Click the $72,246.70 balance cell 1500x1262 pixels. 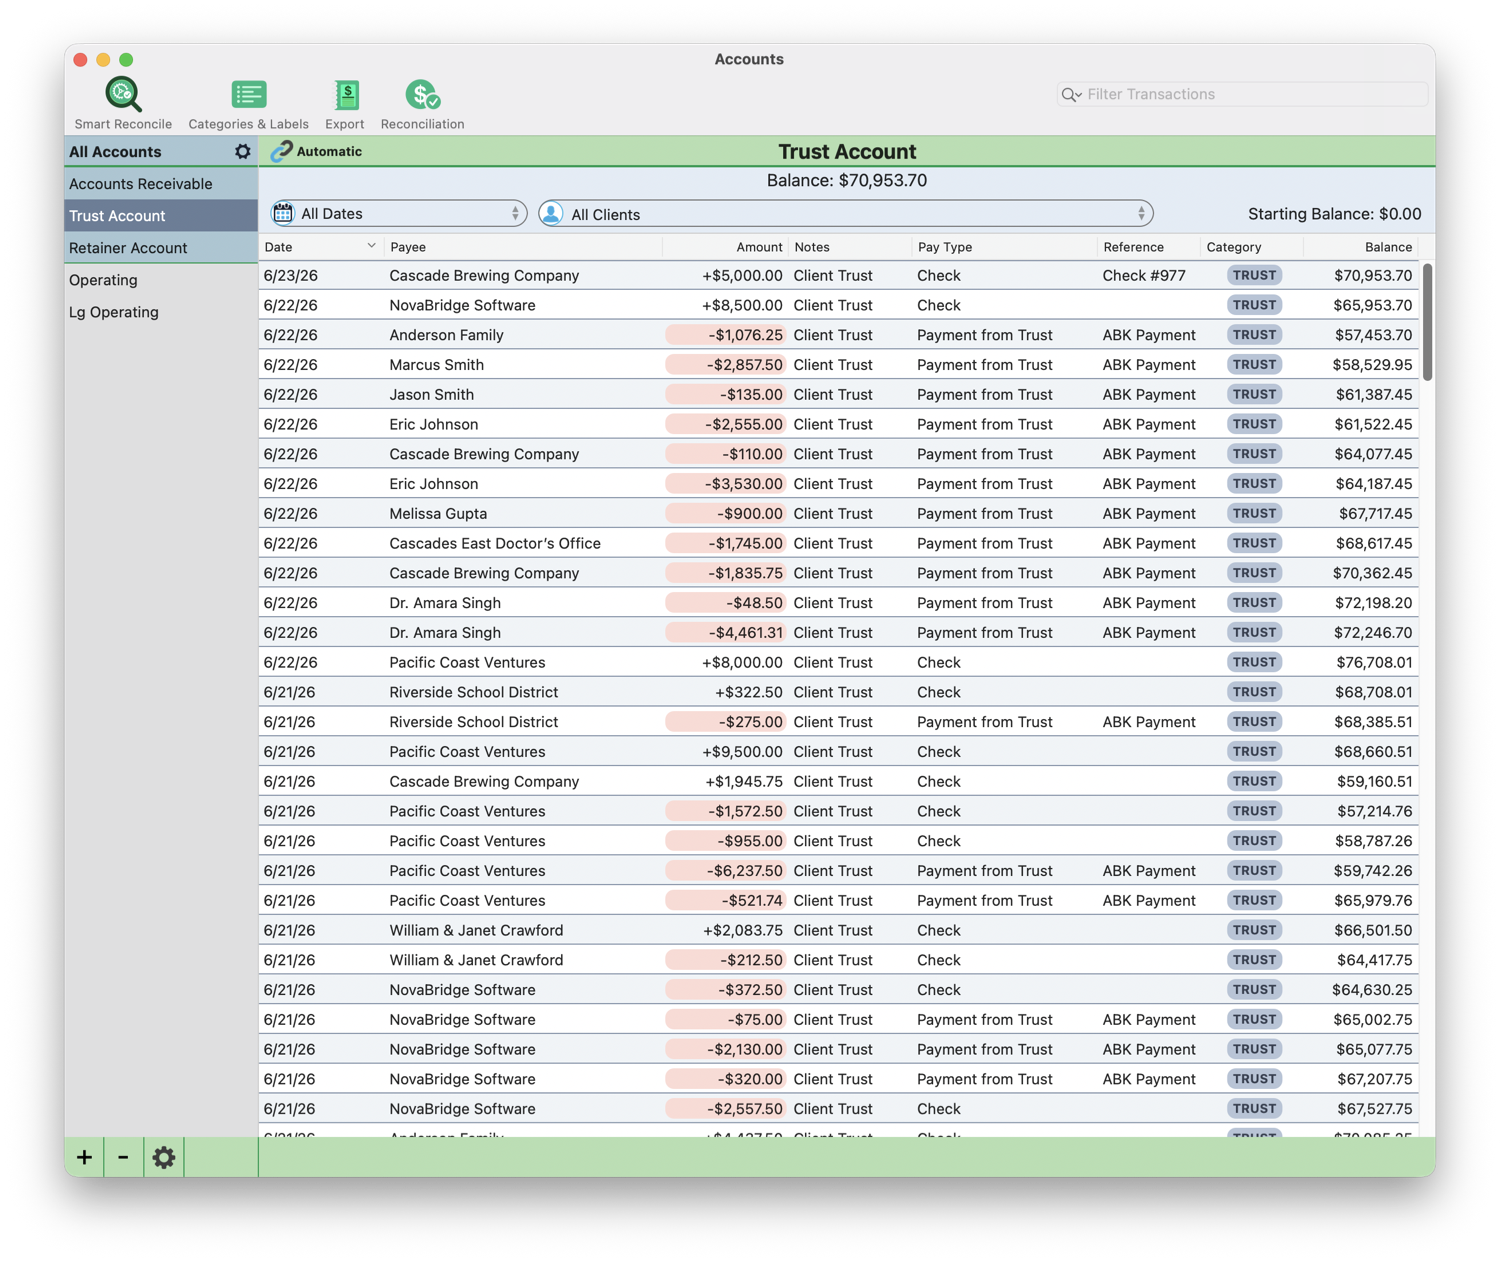pyautogui.click(x=1373, y=633)
